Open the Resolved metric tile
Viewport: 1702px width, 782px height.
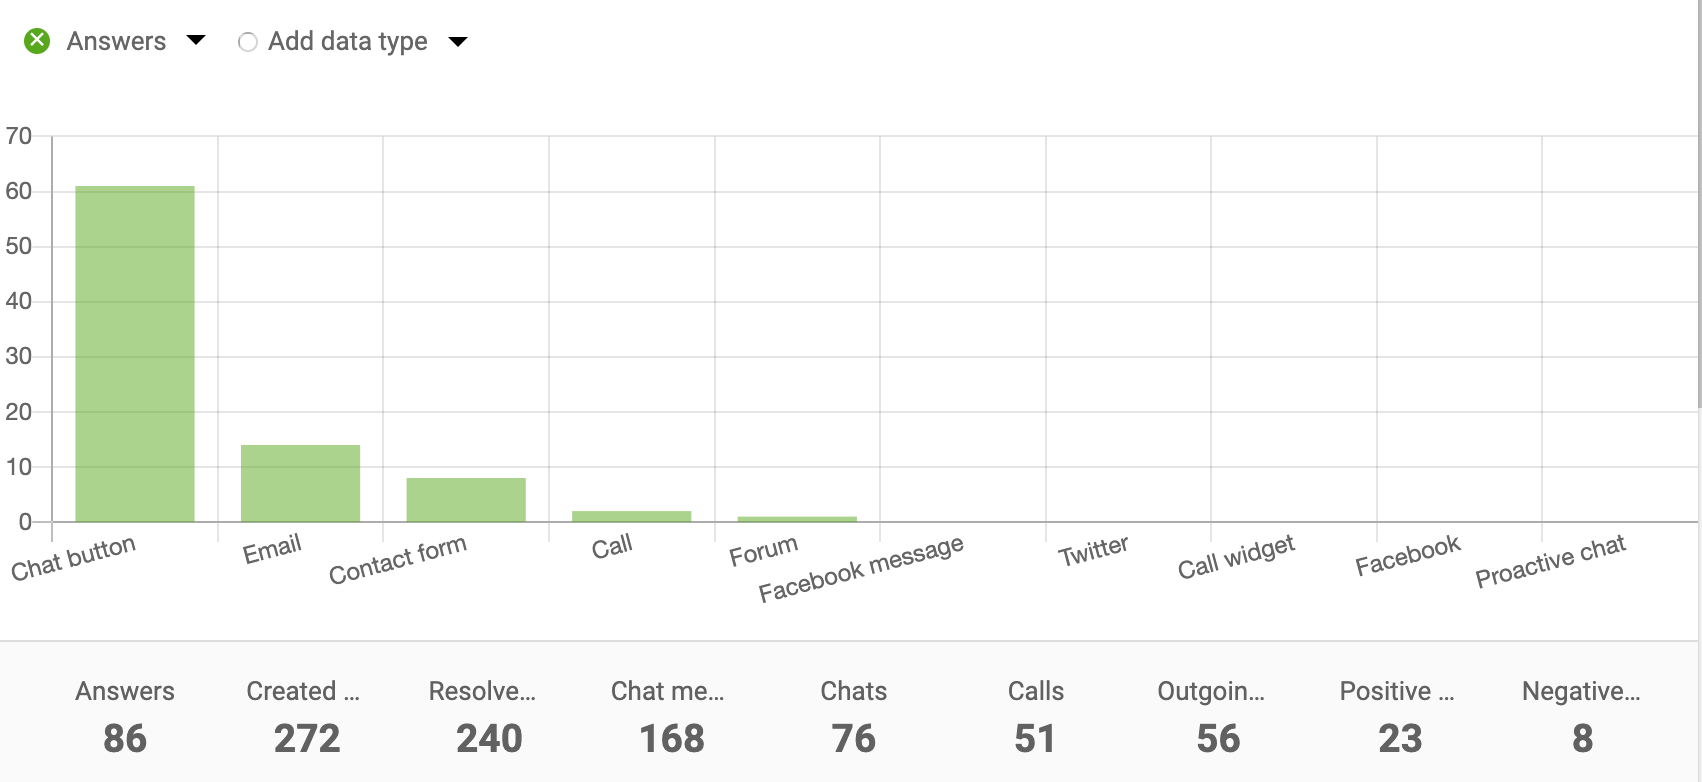(x=488, y=715)
